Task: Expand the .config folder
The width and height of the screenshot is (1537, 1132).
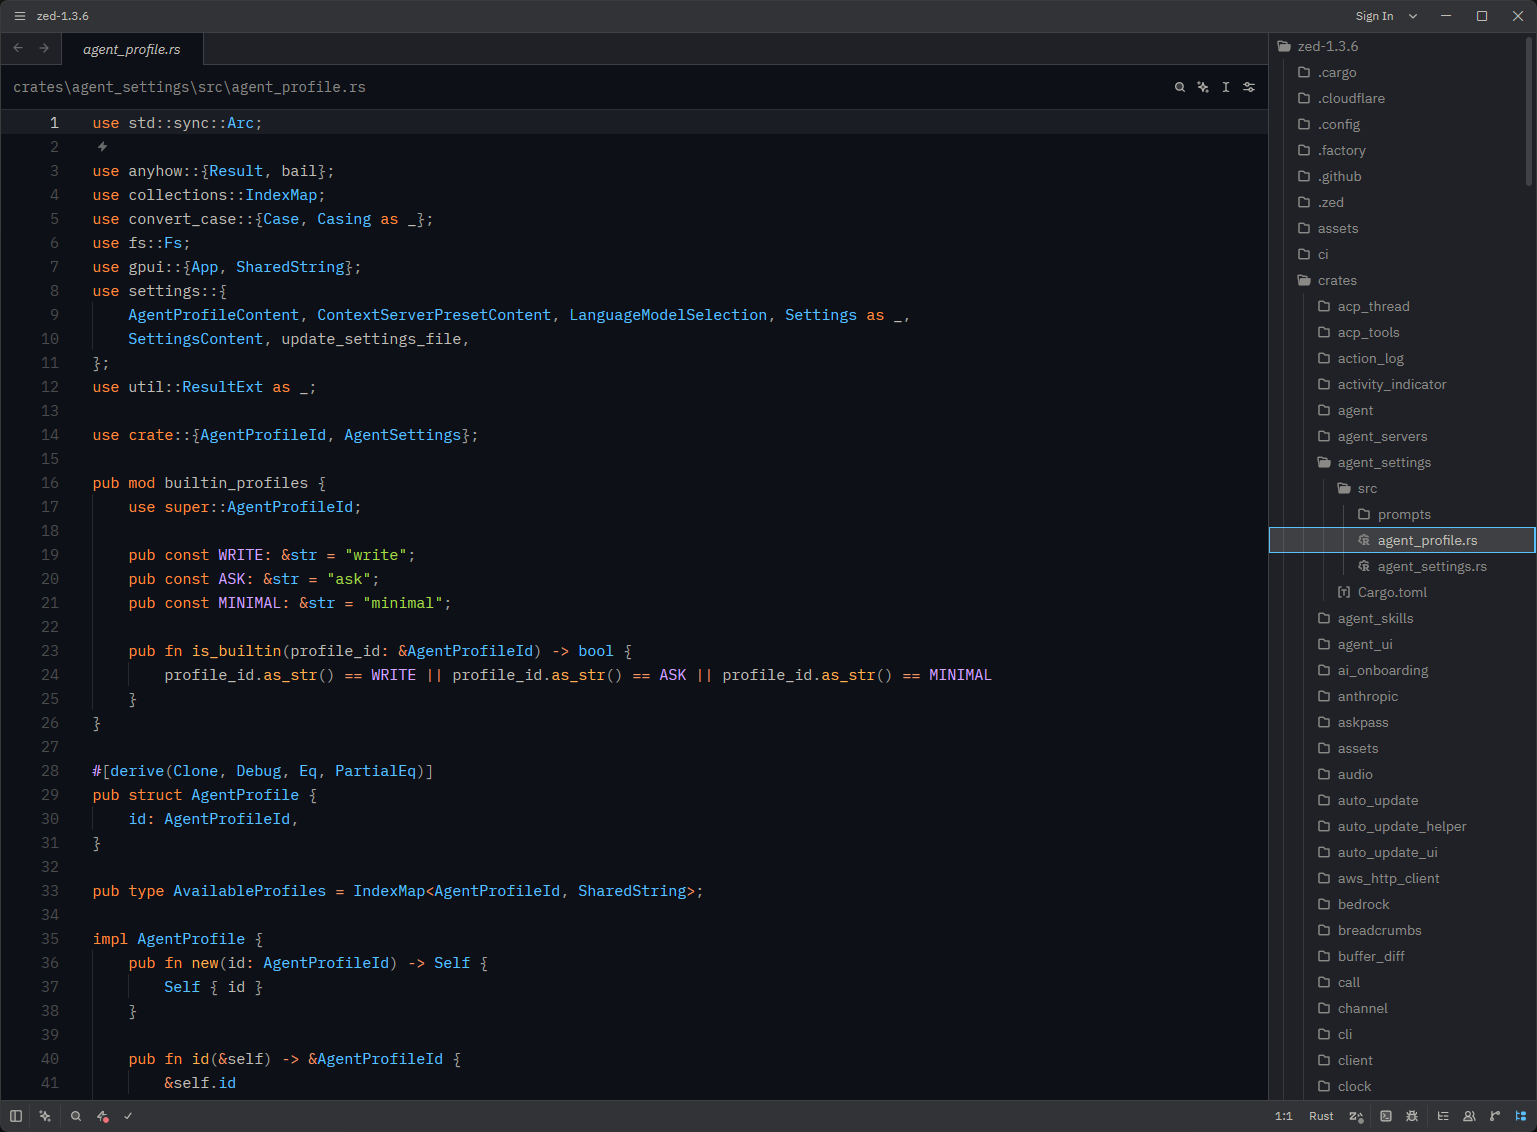Action: (x=1400, y=124)
